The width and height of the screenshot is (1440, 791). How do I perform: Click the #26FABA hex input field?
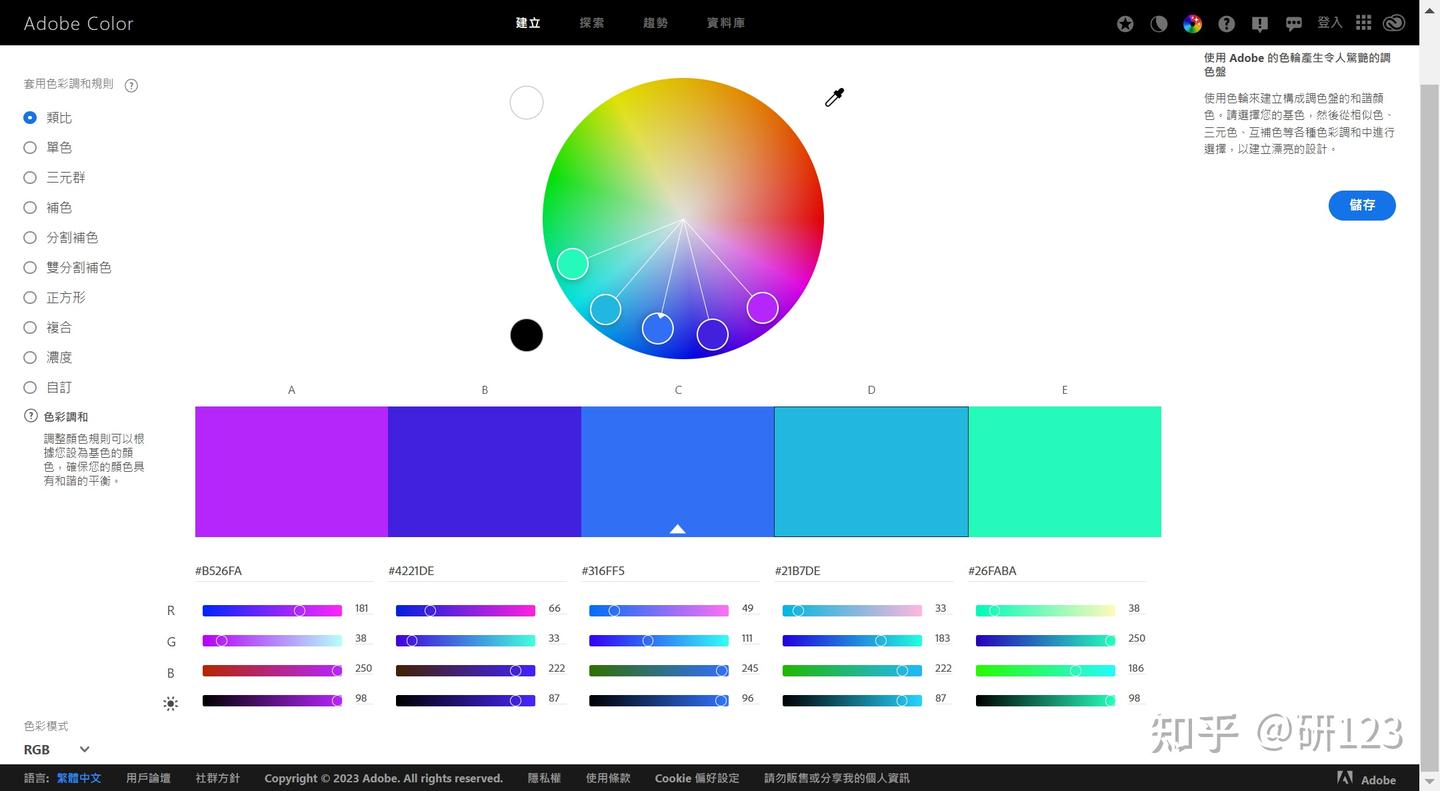(1057, 571)
